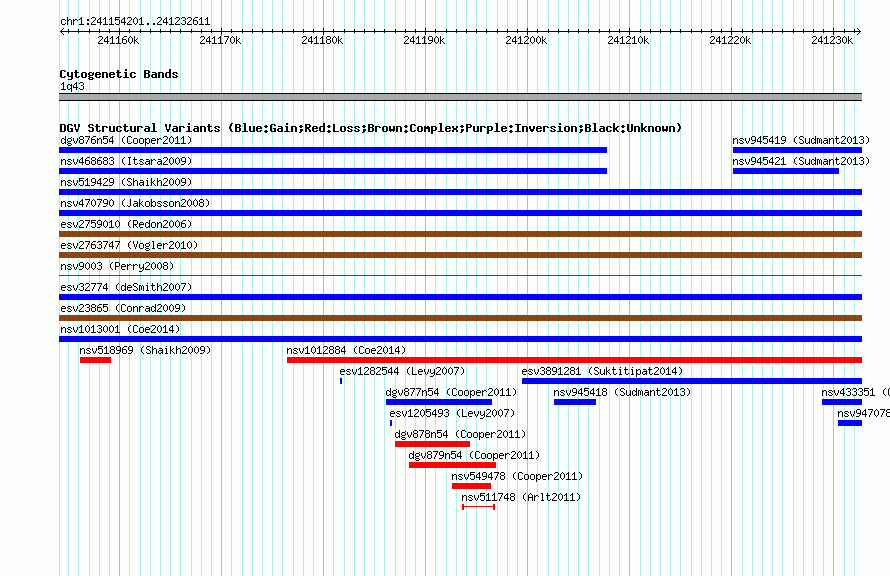Screen dimensions: 890x576
Task: Select brown complex bar under esv2759010
Action: [x=460, y=234]
